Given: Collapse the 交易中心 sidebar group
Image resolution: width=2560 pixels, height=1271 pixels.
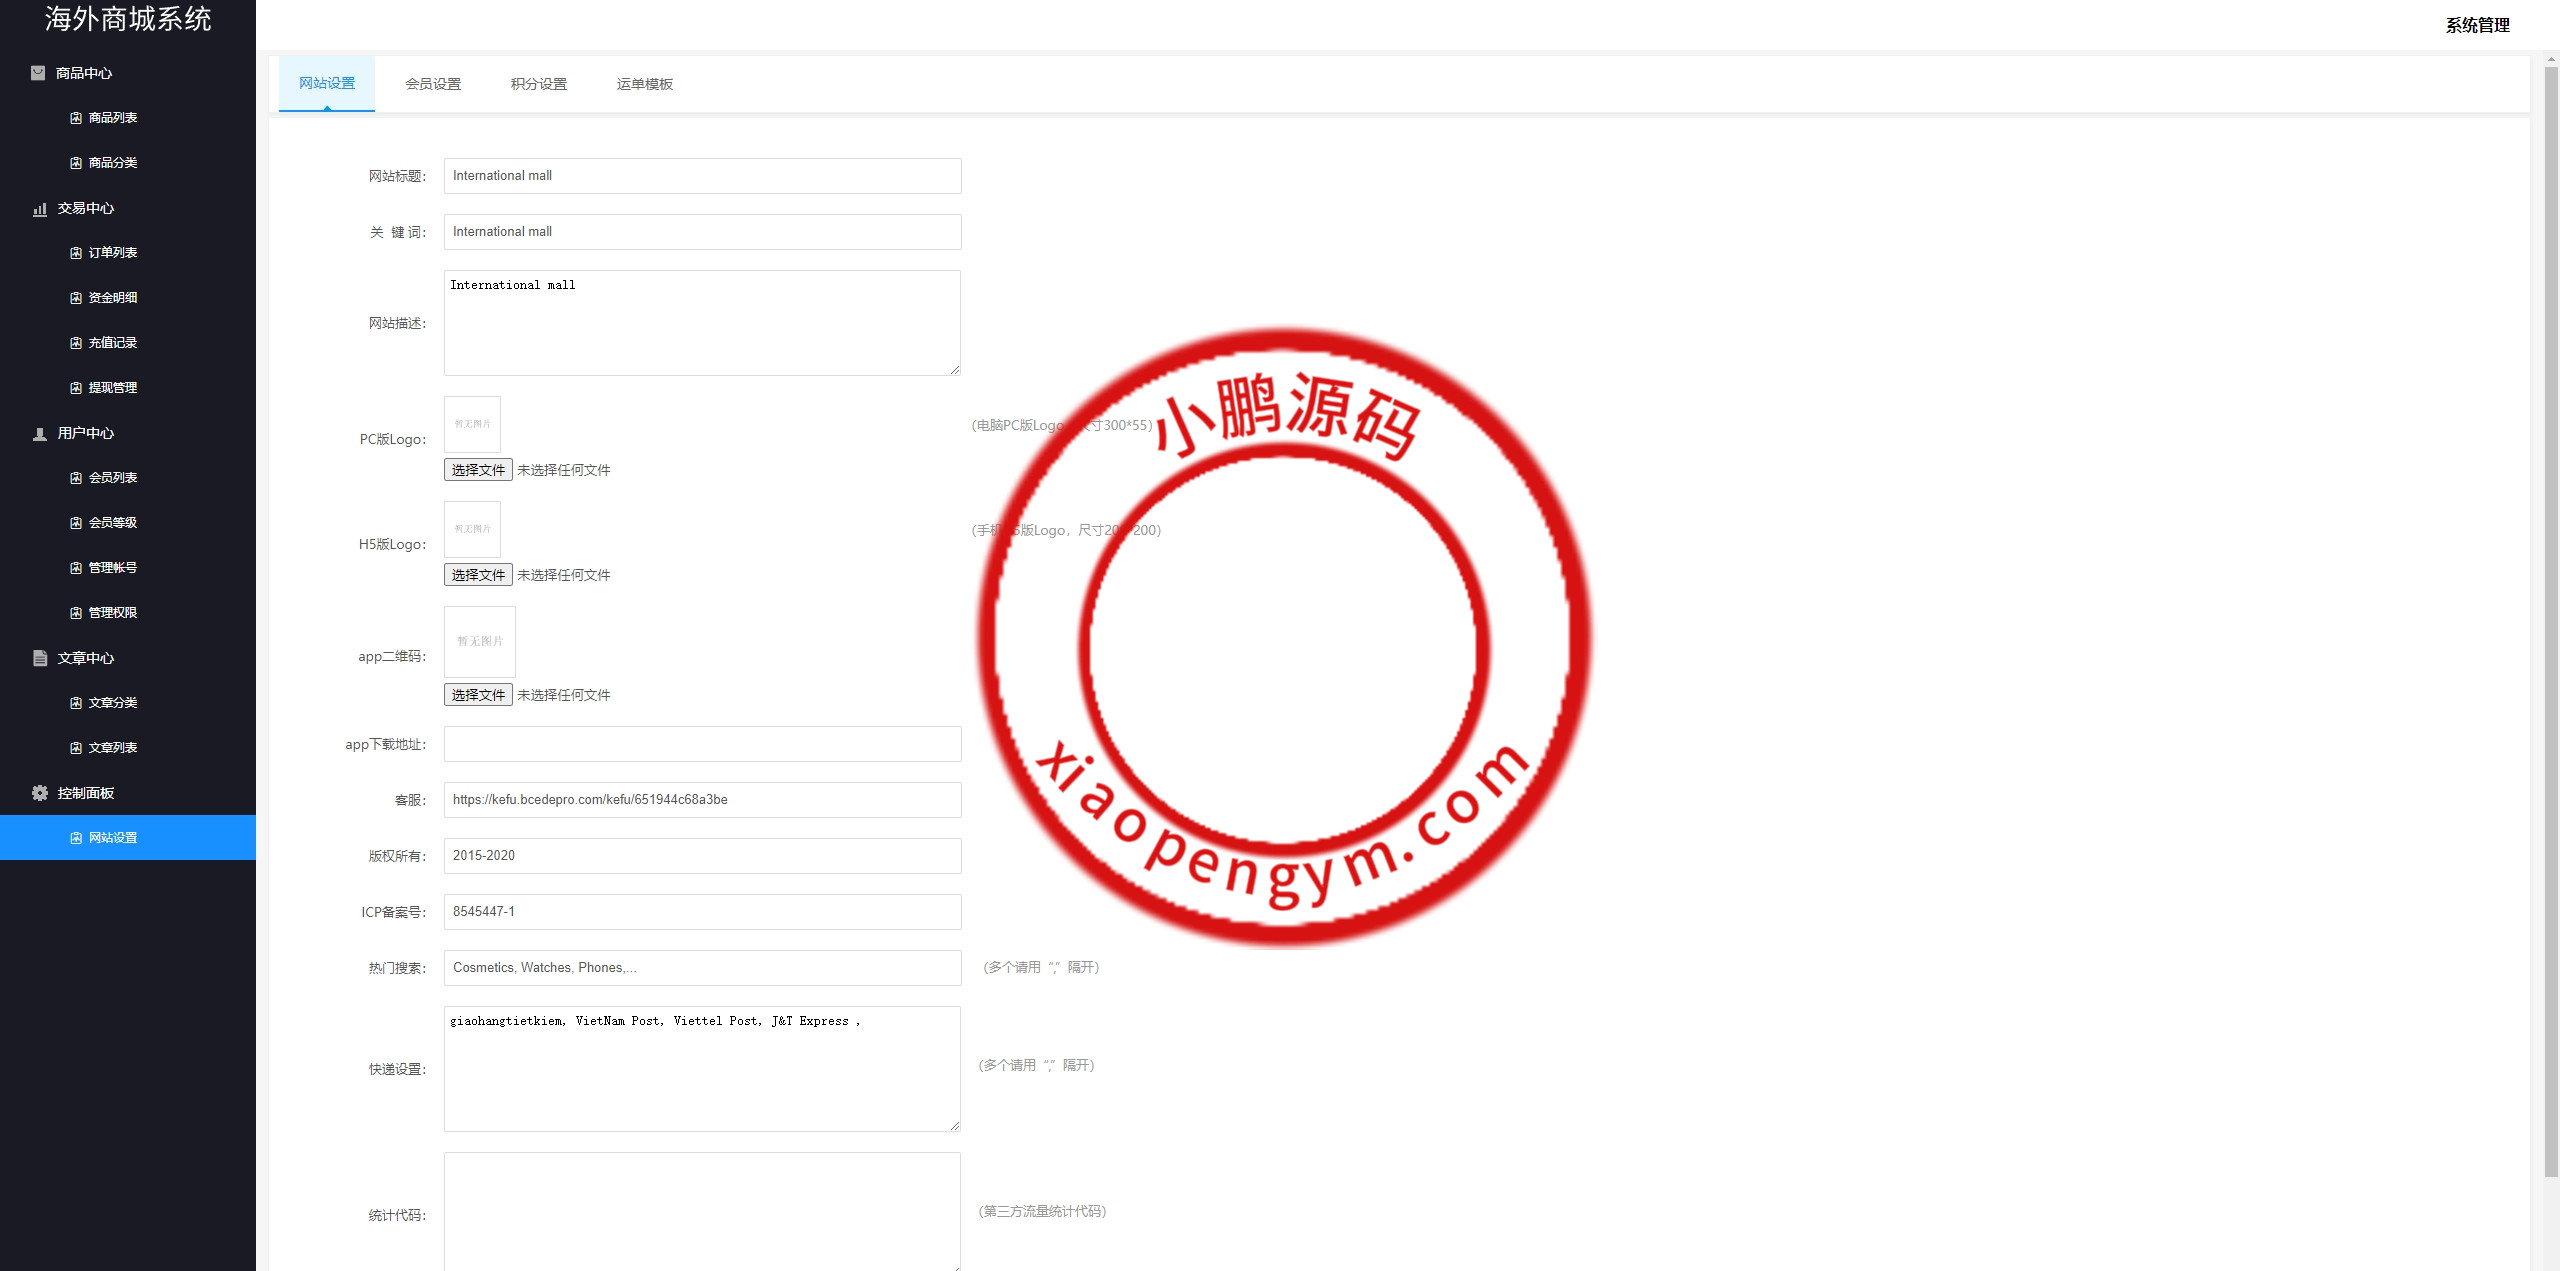Looking at the screenshot, I should coord(86,208).
